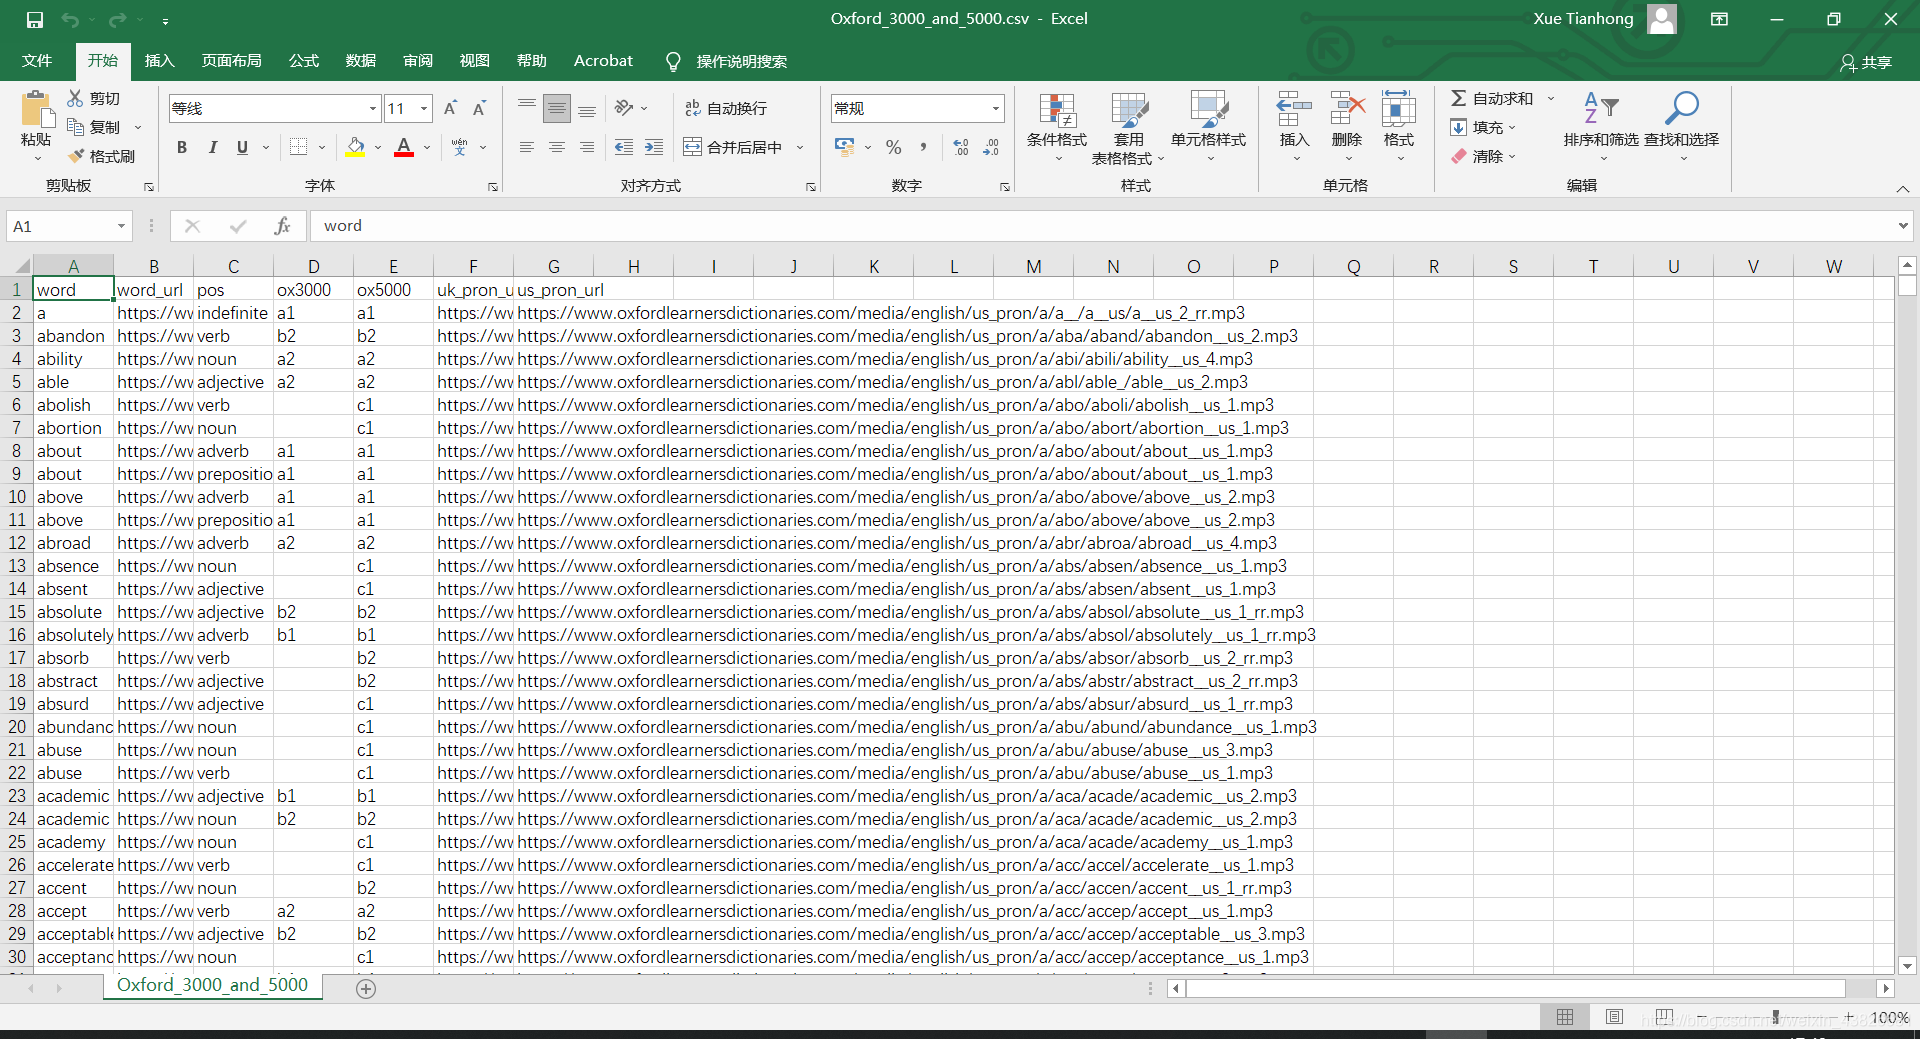Add a new sheet with plus button
This screenshot has width=1920, height=1039.
pyautogui.click(x=366, y=988)
